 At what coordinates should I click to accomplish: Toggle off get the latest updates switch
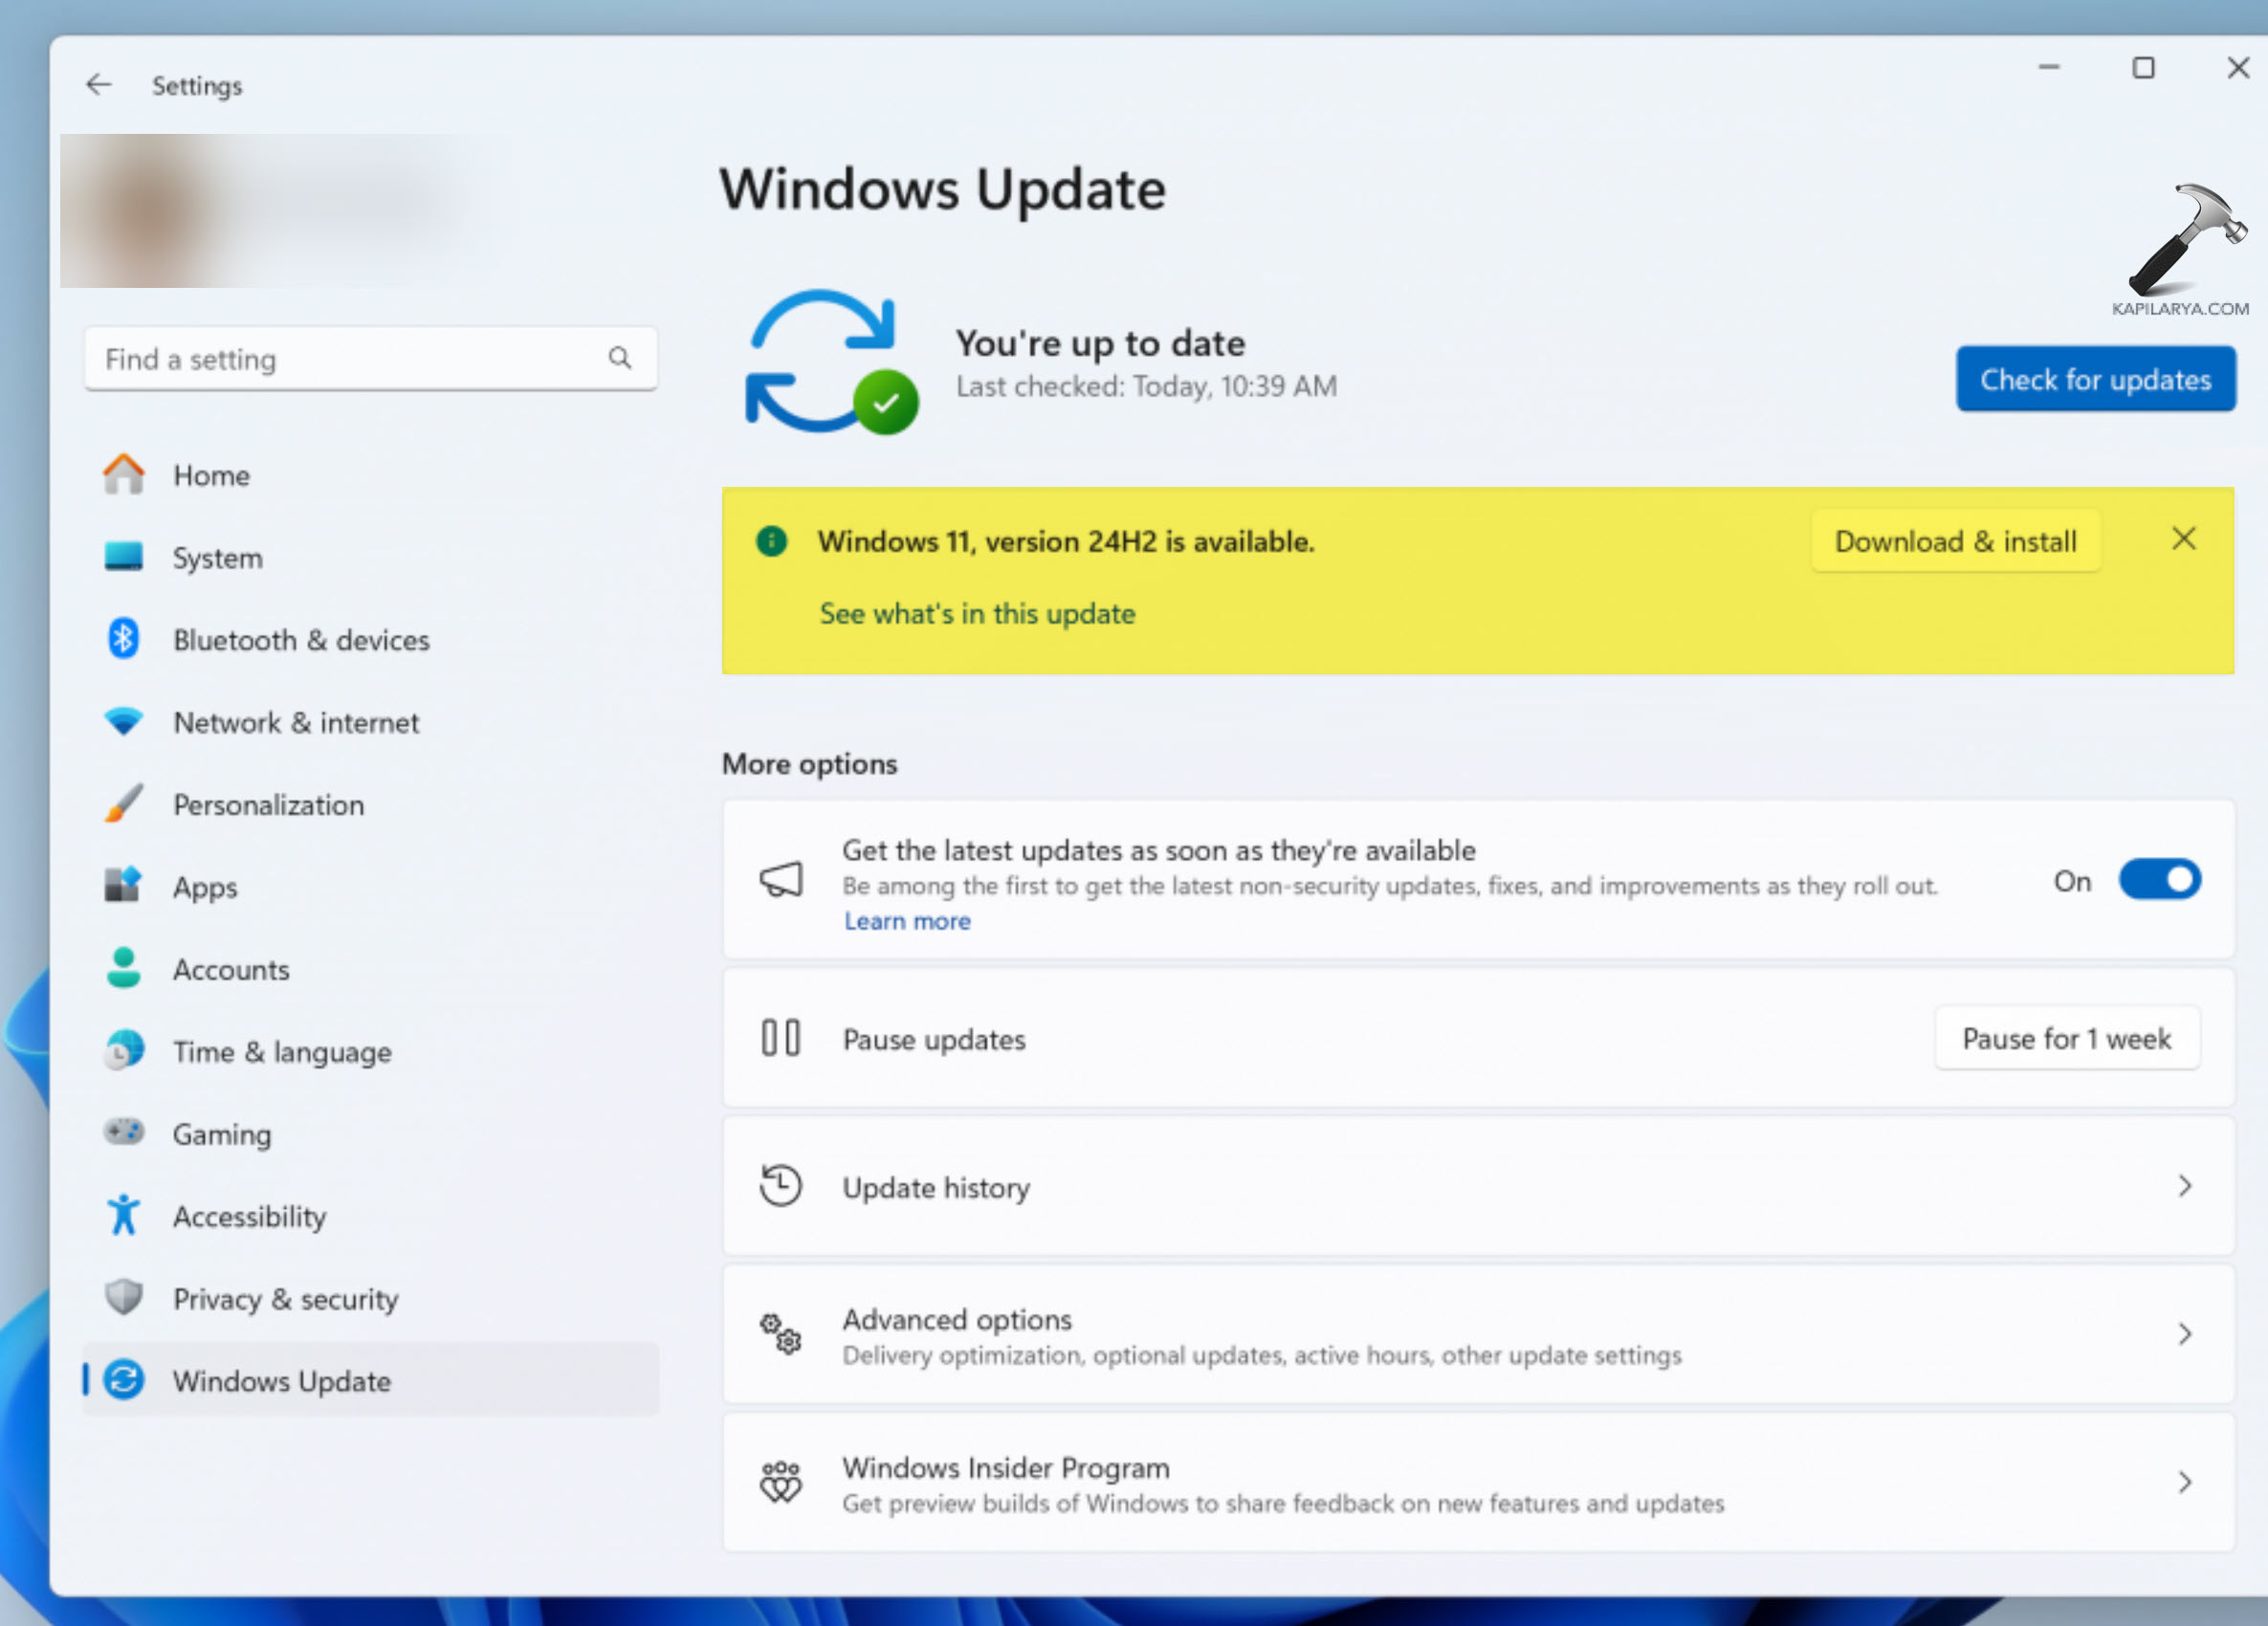[2158, 880]
